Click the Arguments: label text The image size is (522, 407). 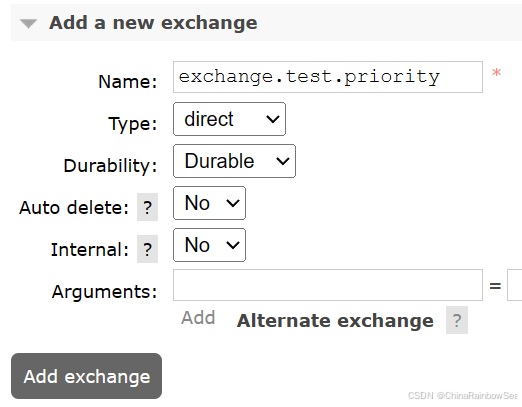(x=104, y=292)
